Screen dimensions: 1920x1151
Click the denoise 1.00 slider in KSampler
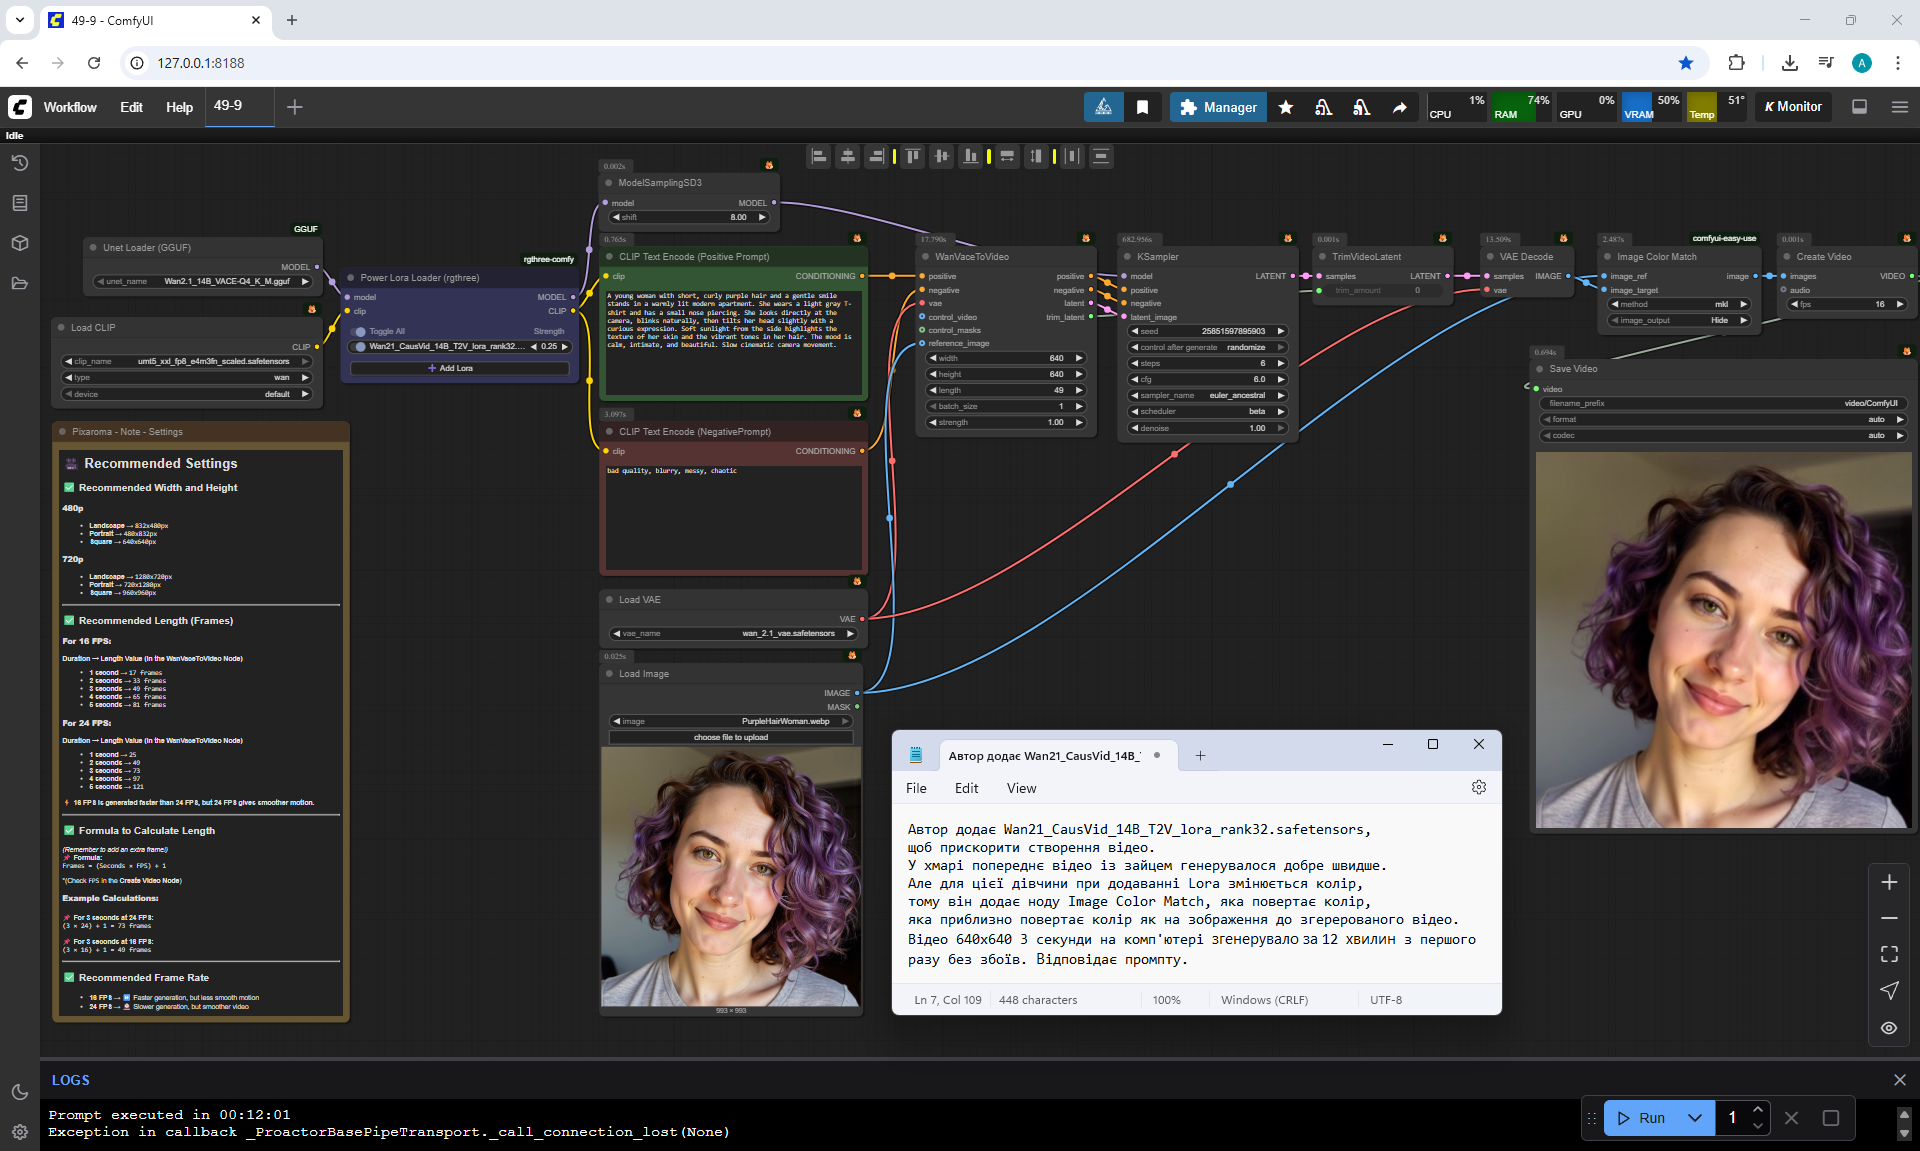point(1207,428)
